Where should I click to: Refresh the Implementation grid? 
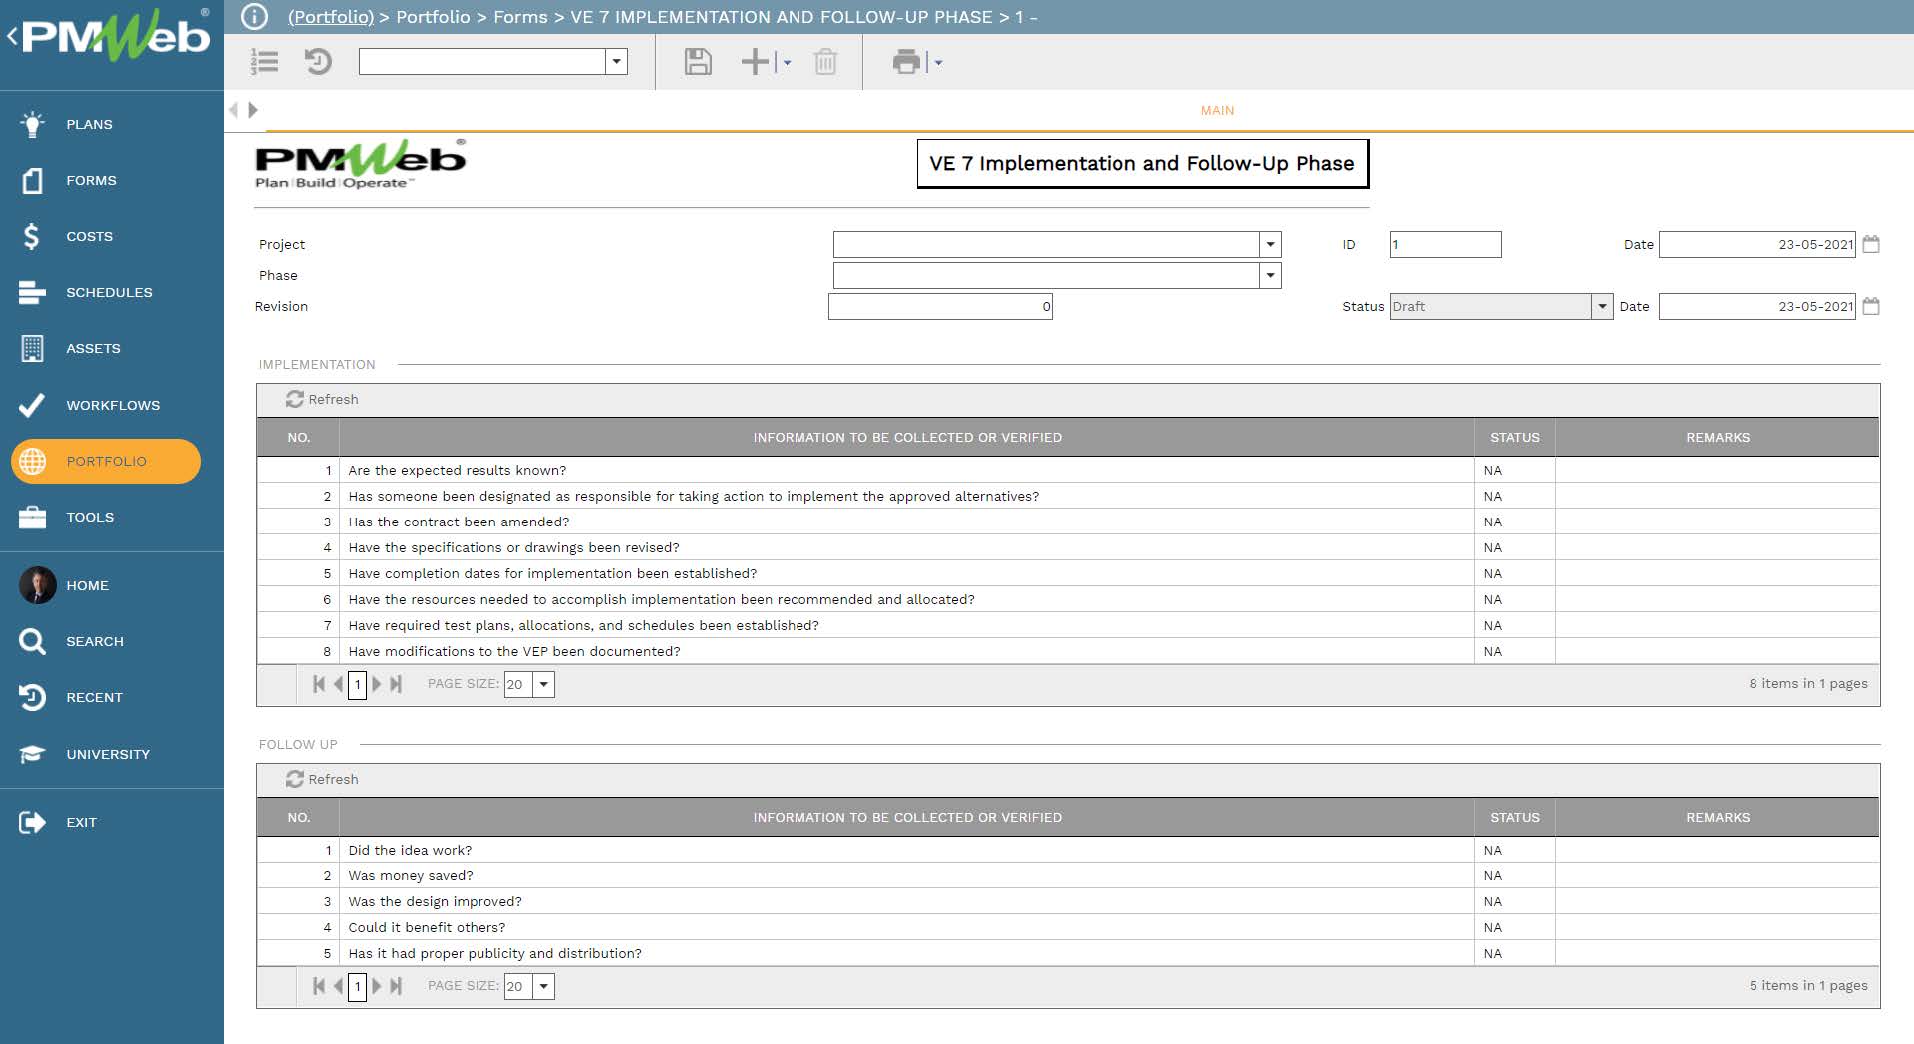[x=322, y=399]
